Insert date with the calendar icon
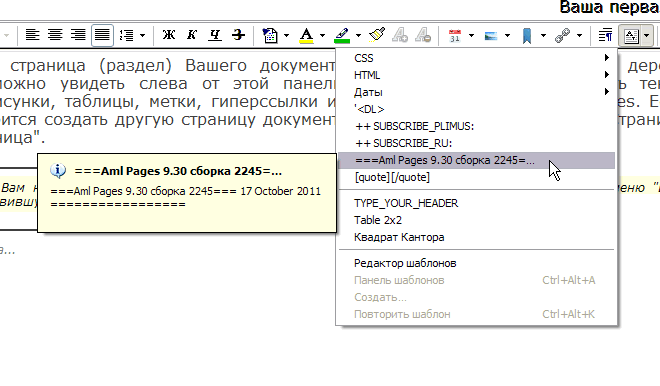Image resolution: width=660 pixels, height=386 pixels. click(x=455, y=36)
